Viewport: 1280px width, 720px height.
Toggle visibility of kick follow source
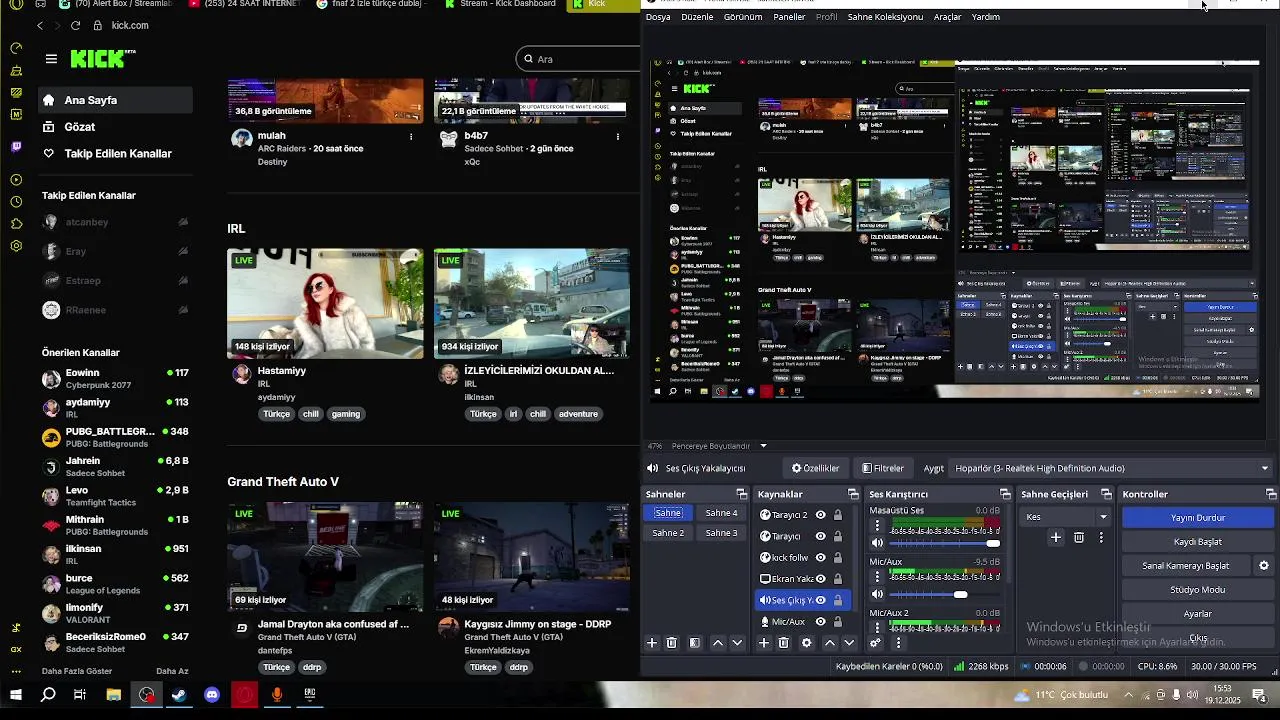tap(820, 557)
